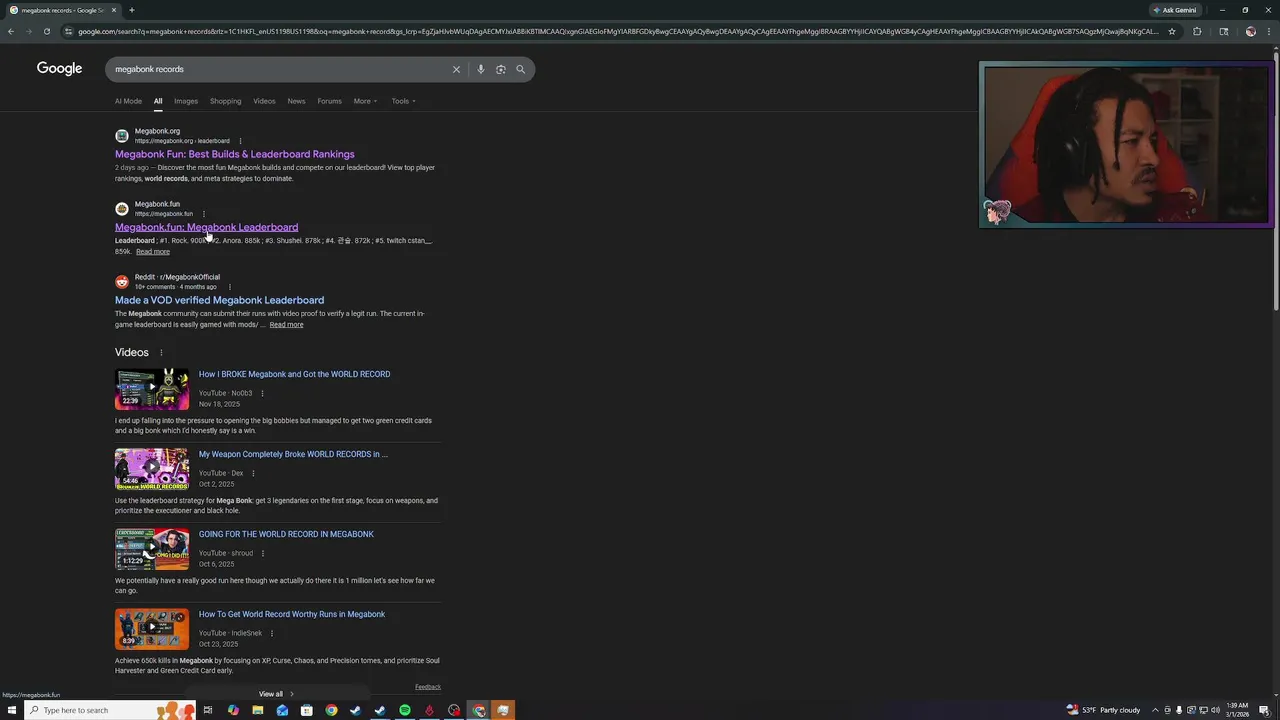The image size is (1280, 720).
Task: Expand Read more under the Reddit result
Action: click(286, 325)
